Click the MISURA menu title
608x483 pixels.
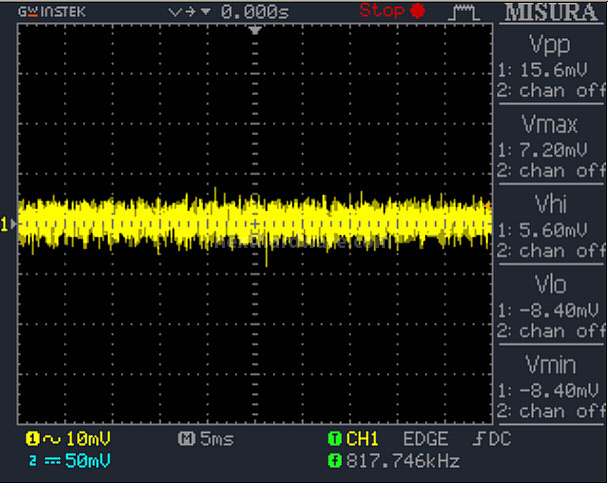coord(551,12)
